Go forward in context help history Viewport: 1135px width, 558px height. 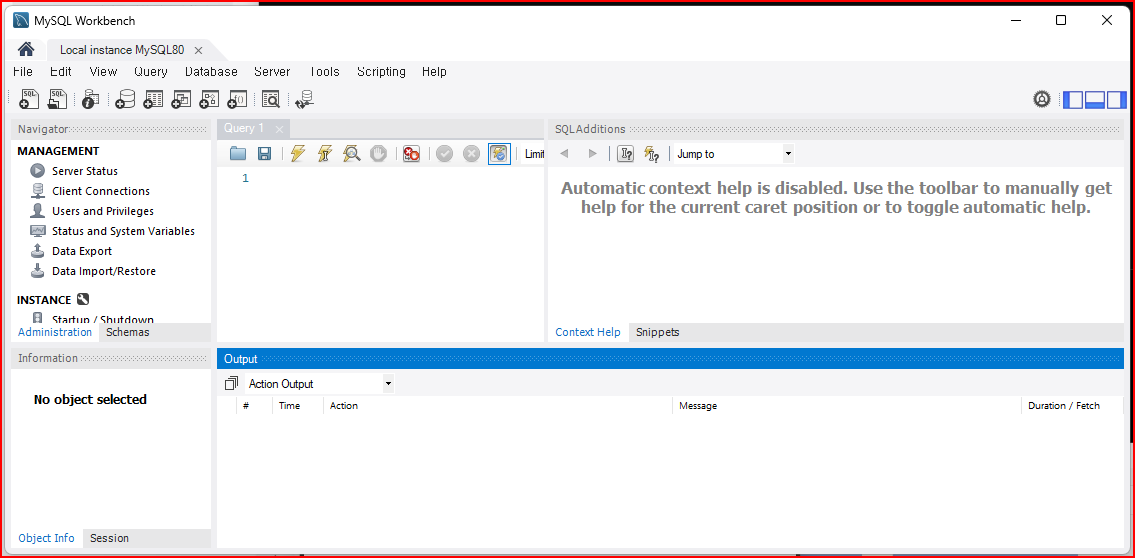(593, 153)
